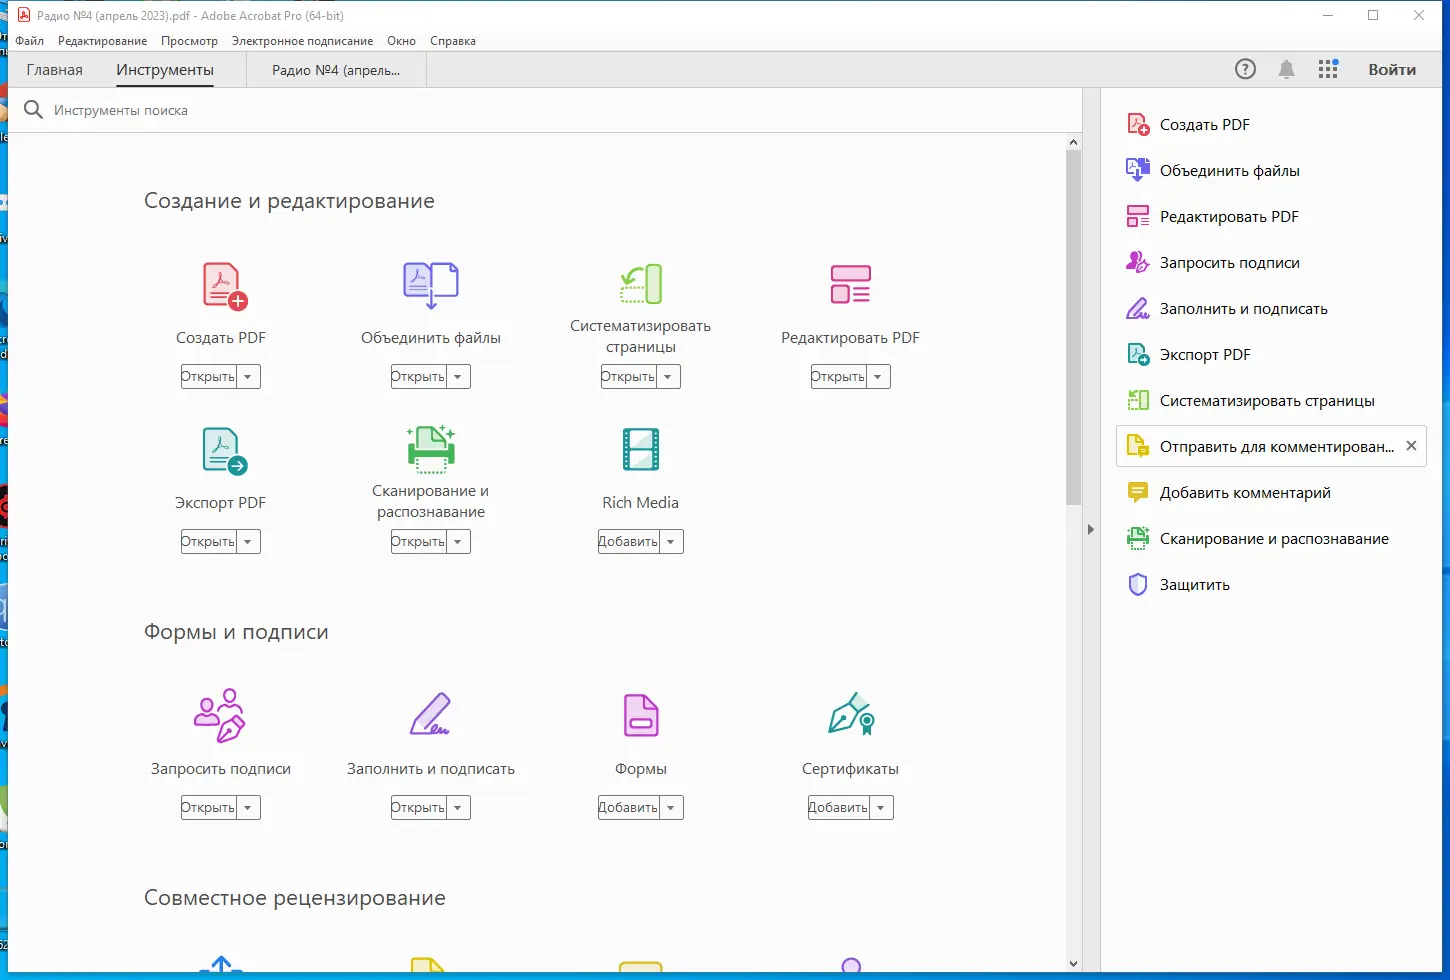Click the Сертификаты pen icon
This screenshot has width=1450, height=980.
849,715
